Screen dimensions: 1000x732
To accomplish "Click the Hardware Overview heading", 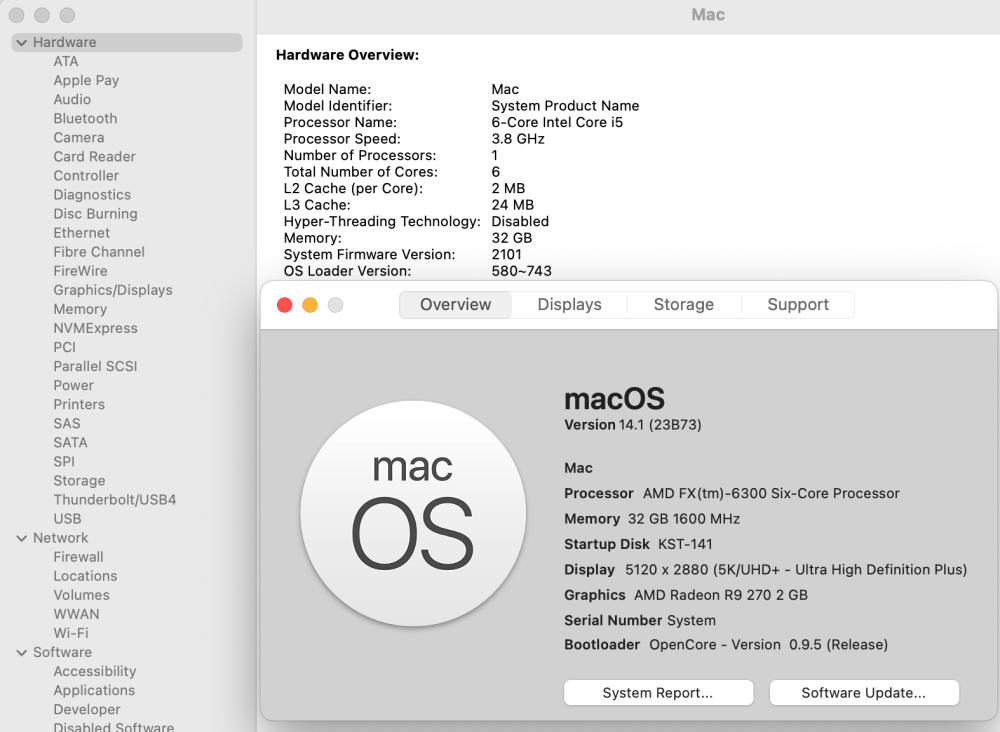I will coord(348,55).
